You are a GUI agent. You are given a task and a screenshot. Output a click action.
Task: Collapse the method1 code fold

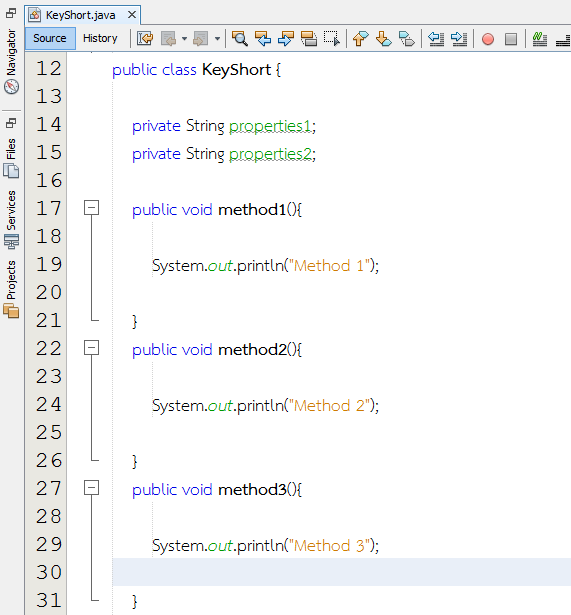point(91,207)
